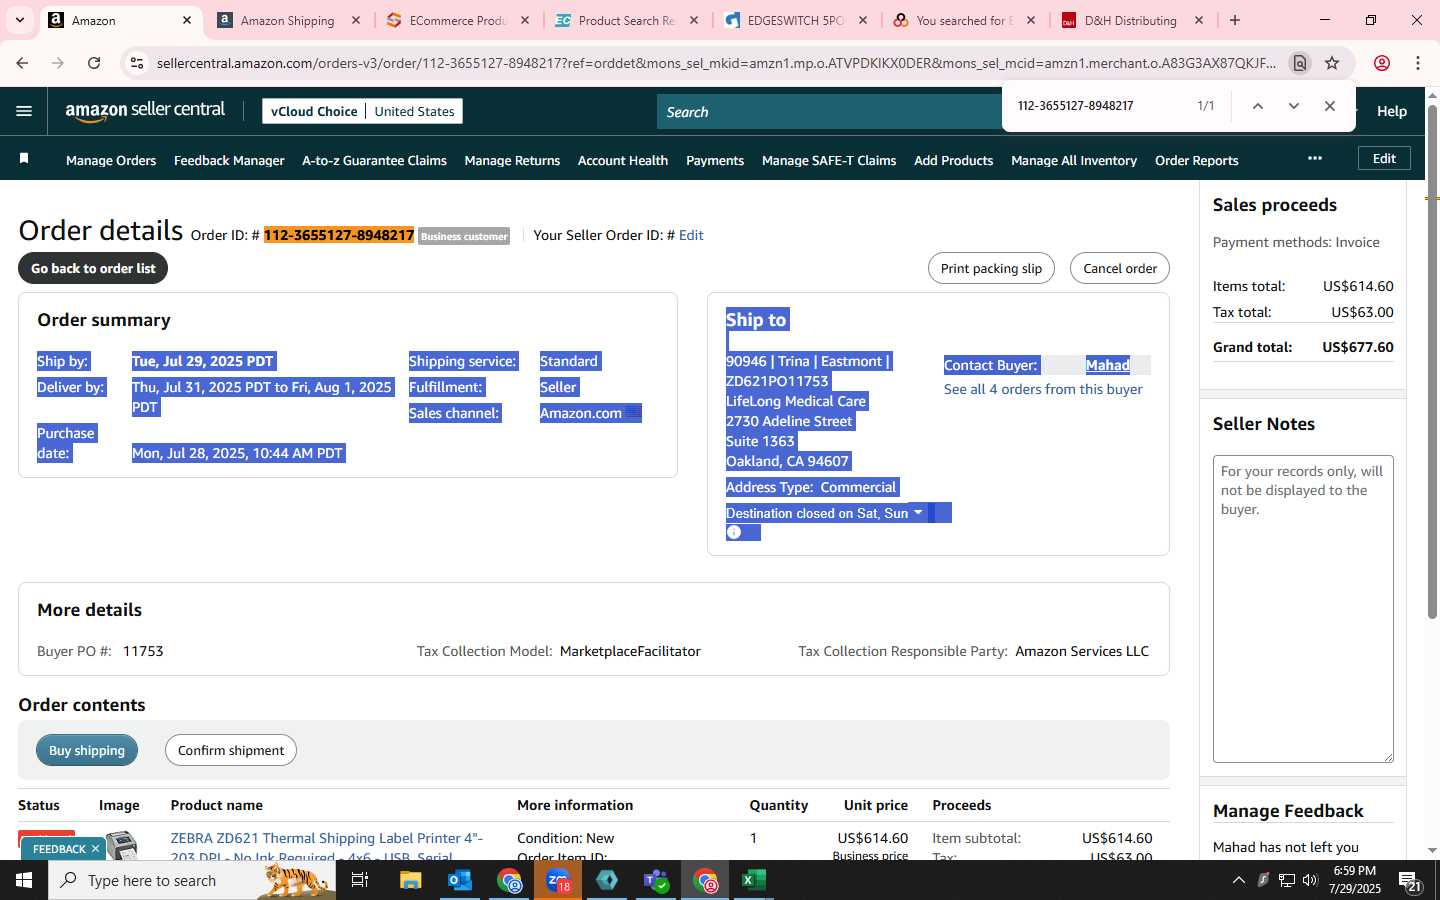Viewport: 1440px width, 900px height.
Task: Click the amazon seller central logo
Action: tap(145, 111)
